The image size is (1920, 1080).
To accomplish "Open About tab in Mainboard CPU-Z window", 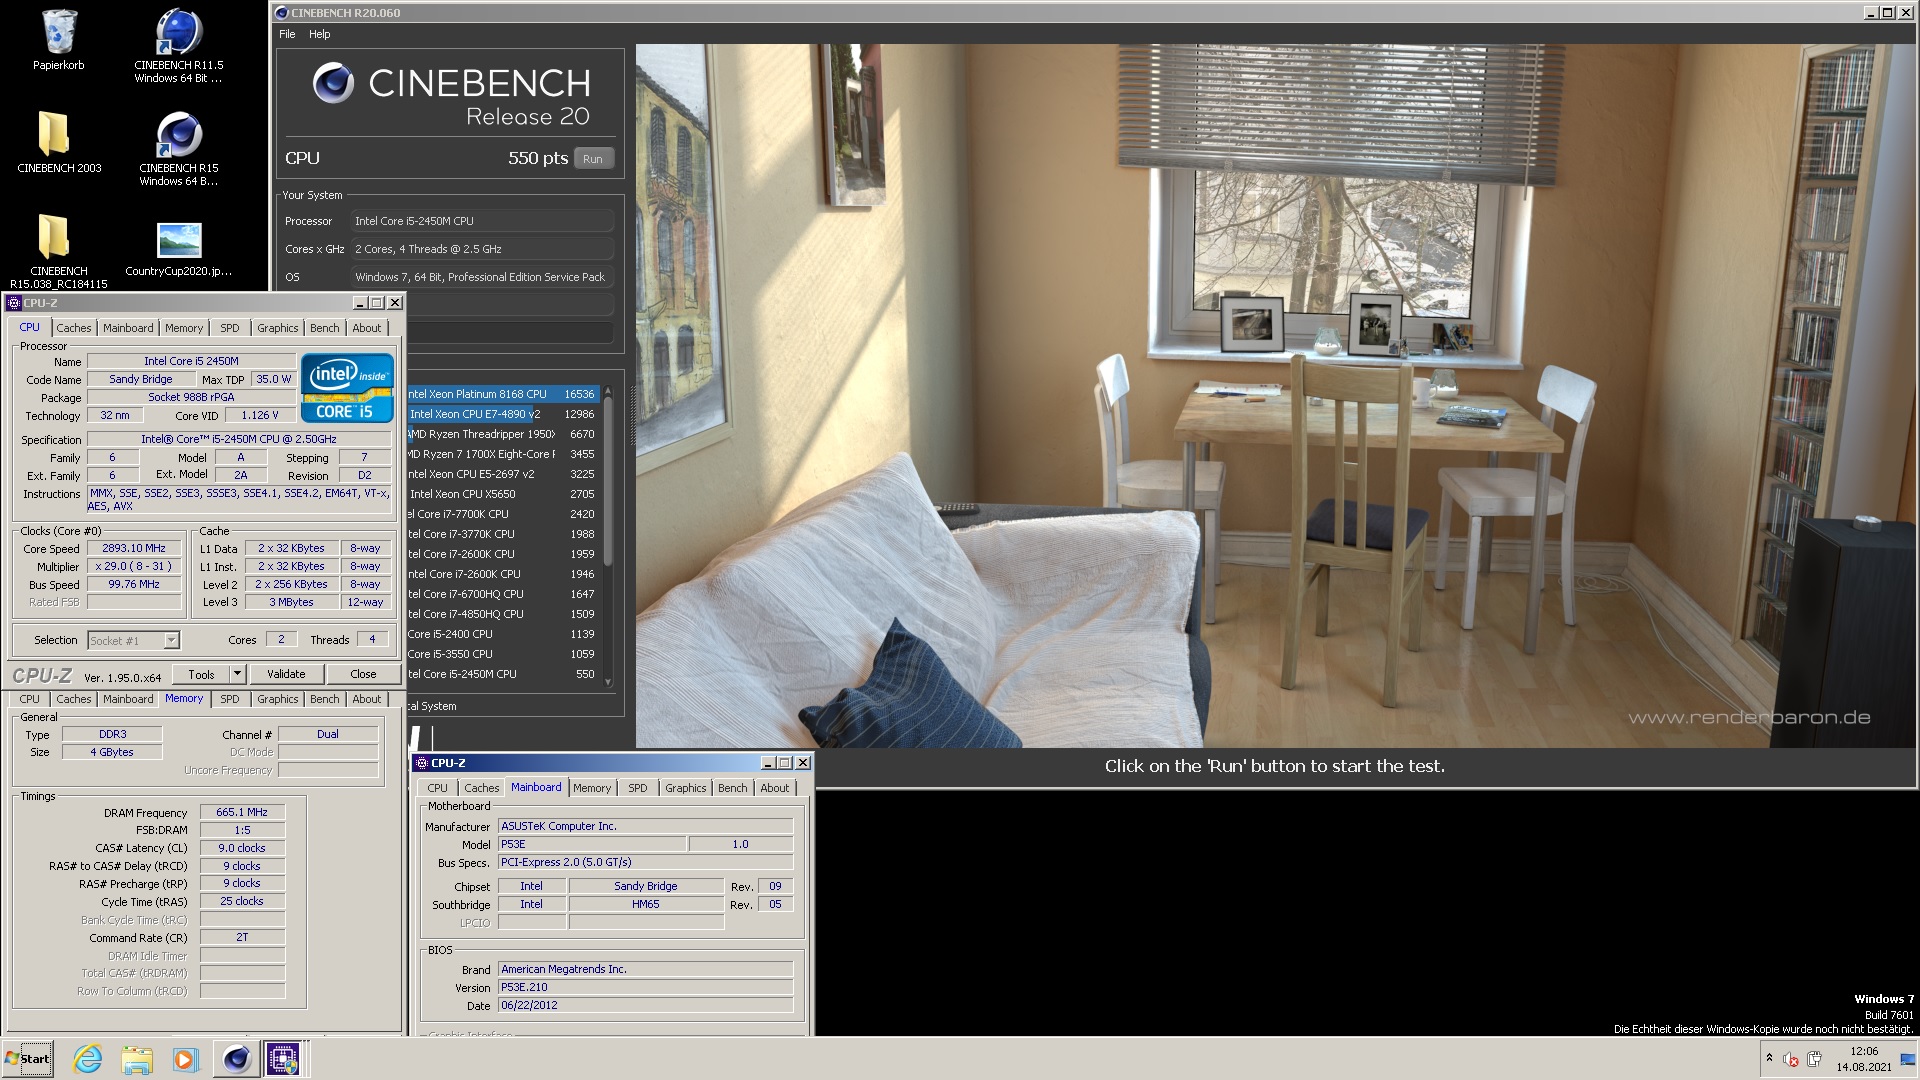I will coord(774,788).
